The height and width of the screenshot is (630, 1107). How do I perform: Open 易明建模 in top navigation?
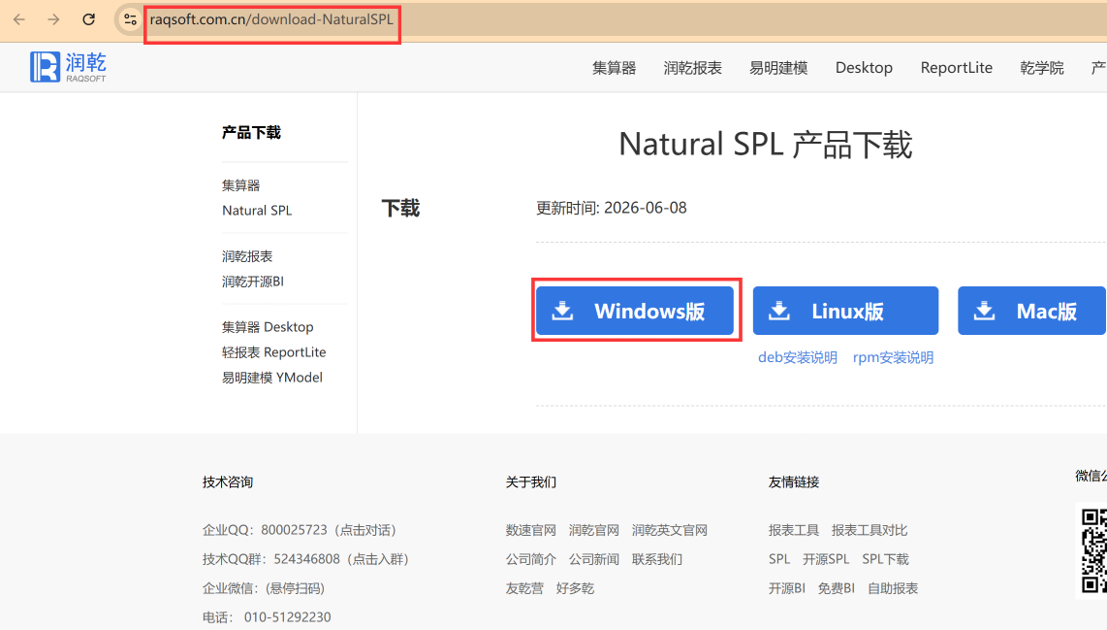click(778, 68)
